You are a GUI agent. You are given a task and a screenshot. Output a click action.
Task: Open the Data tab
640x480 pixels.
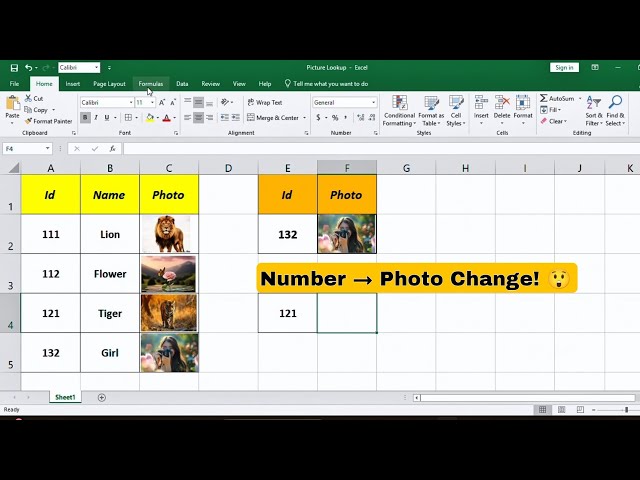coord(182,84)
